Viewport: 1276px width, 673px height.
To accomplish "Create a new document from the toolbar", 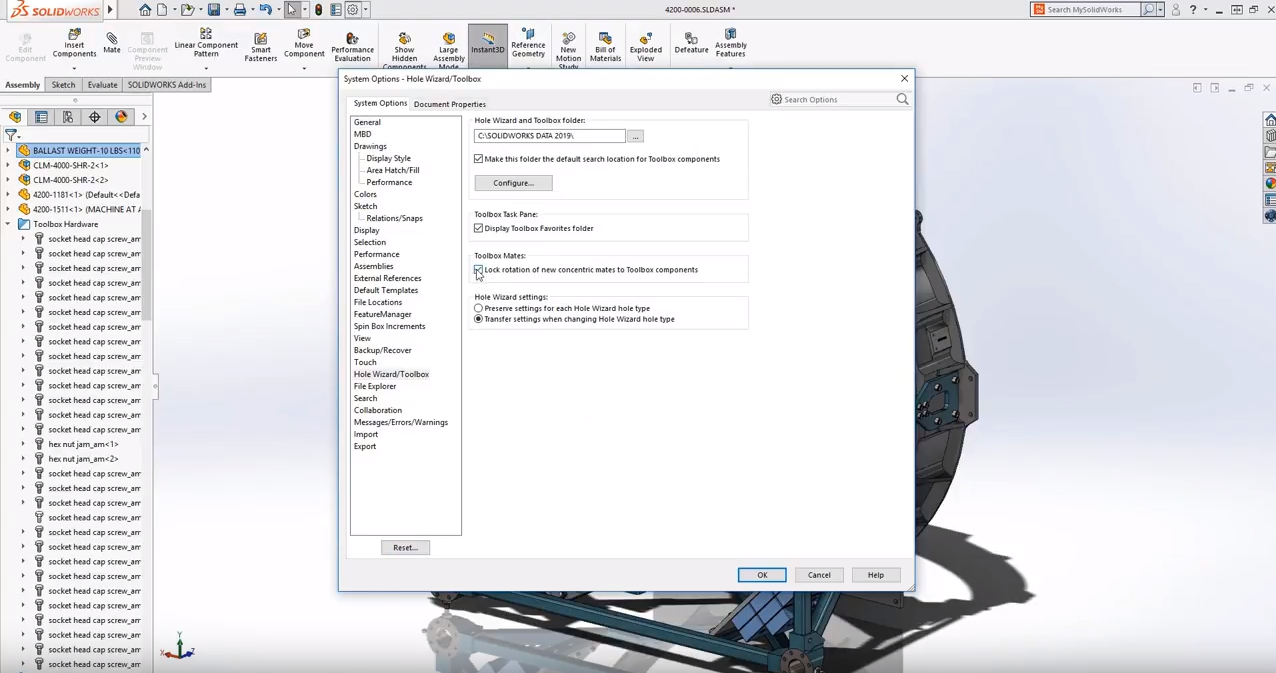I will coord(162,10).
